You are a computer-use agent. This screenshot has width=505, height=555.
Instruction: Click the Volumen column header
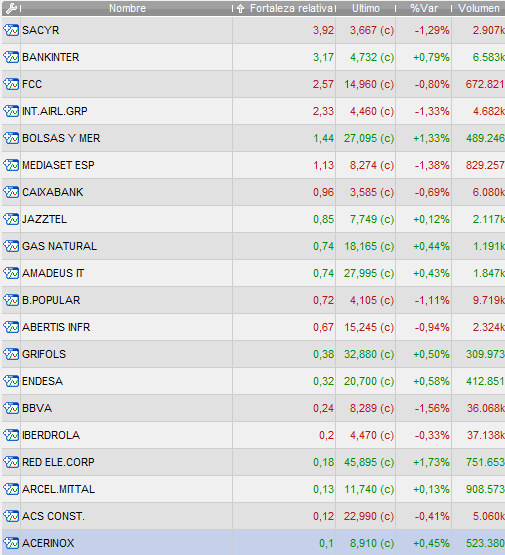tap(478, 8)
